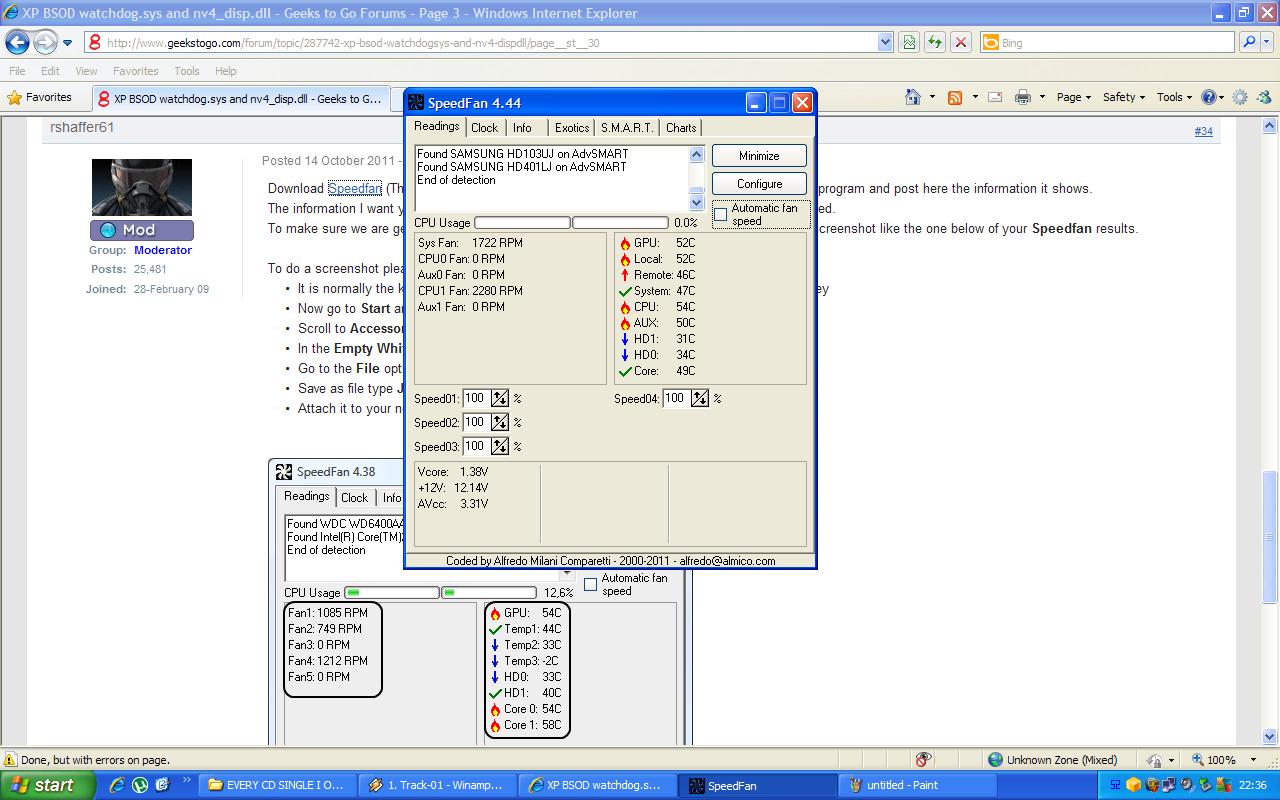Click the Messenger people icon in the command bar
This screenshot has width=1280, height=800.
tap(1264, 97)
